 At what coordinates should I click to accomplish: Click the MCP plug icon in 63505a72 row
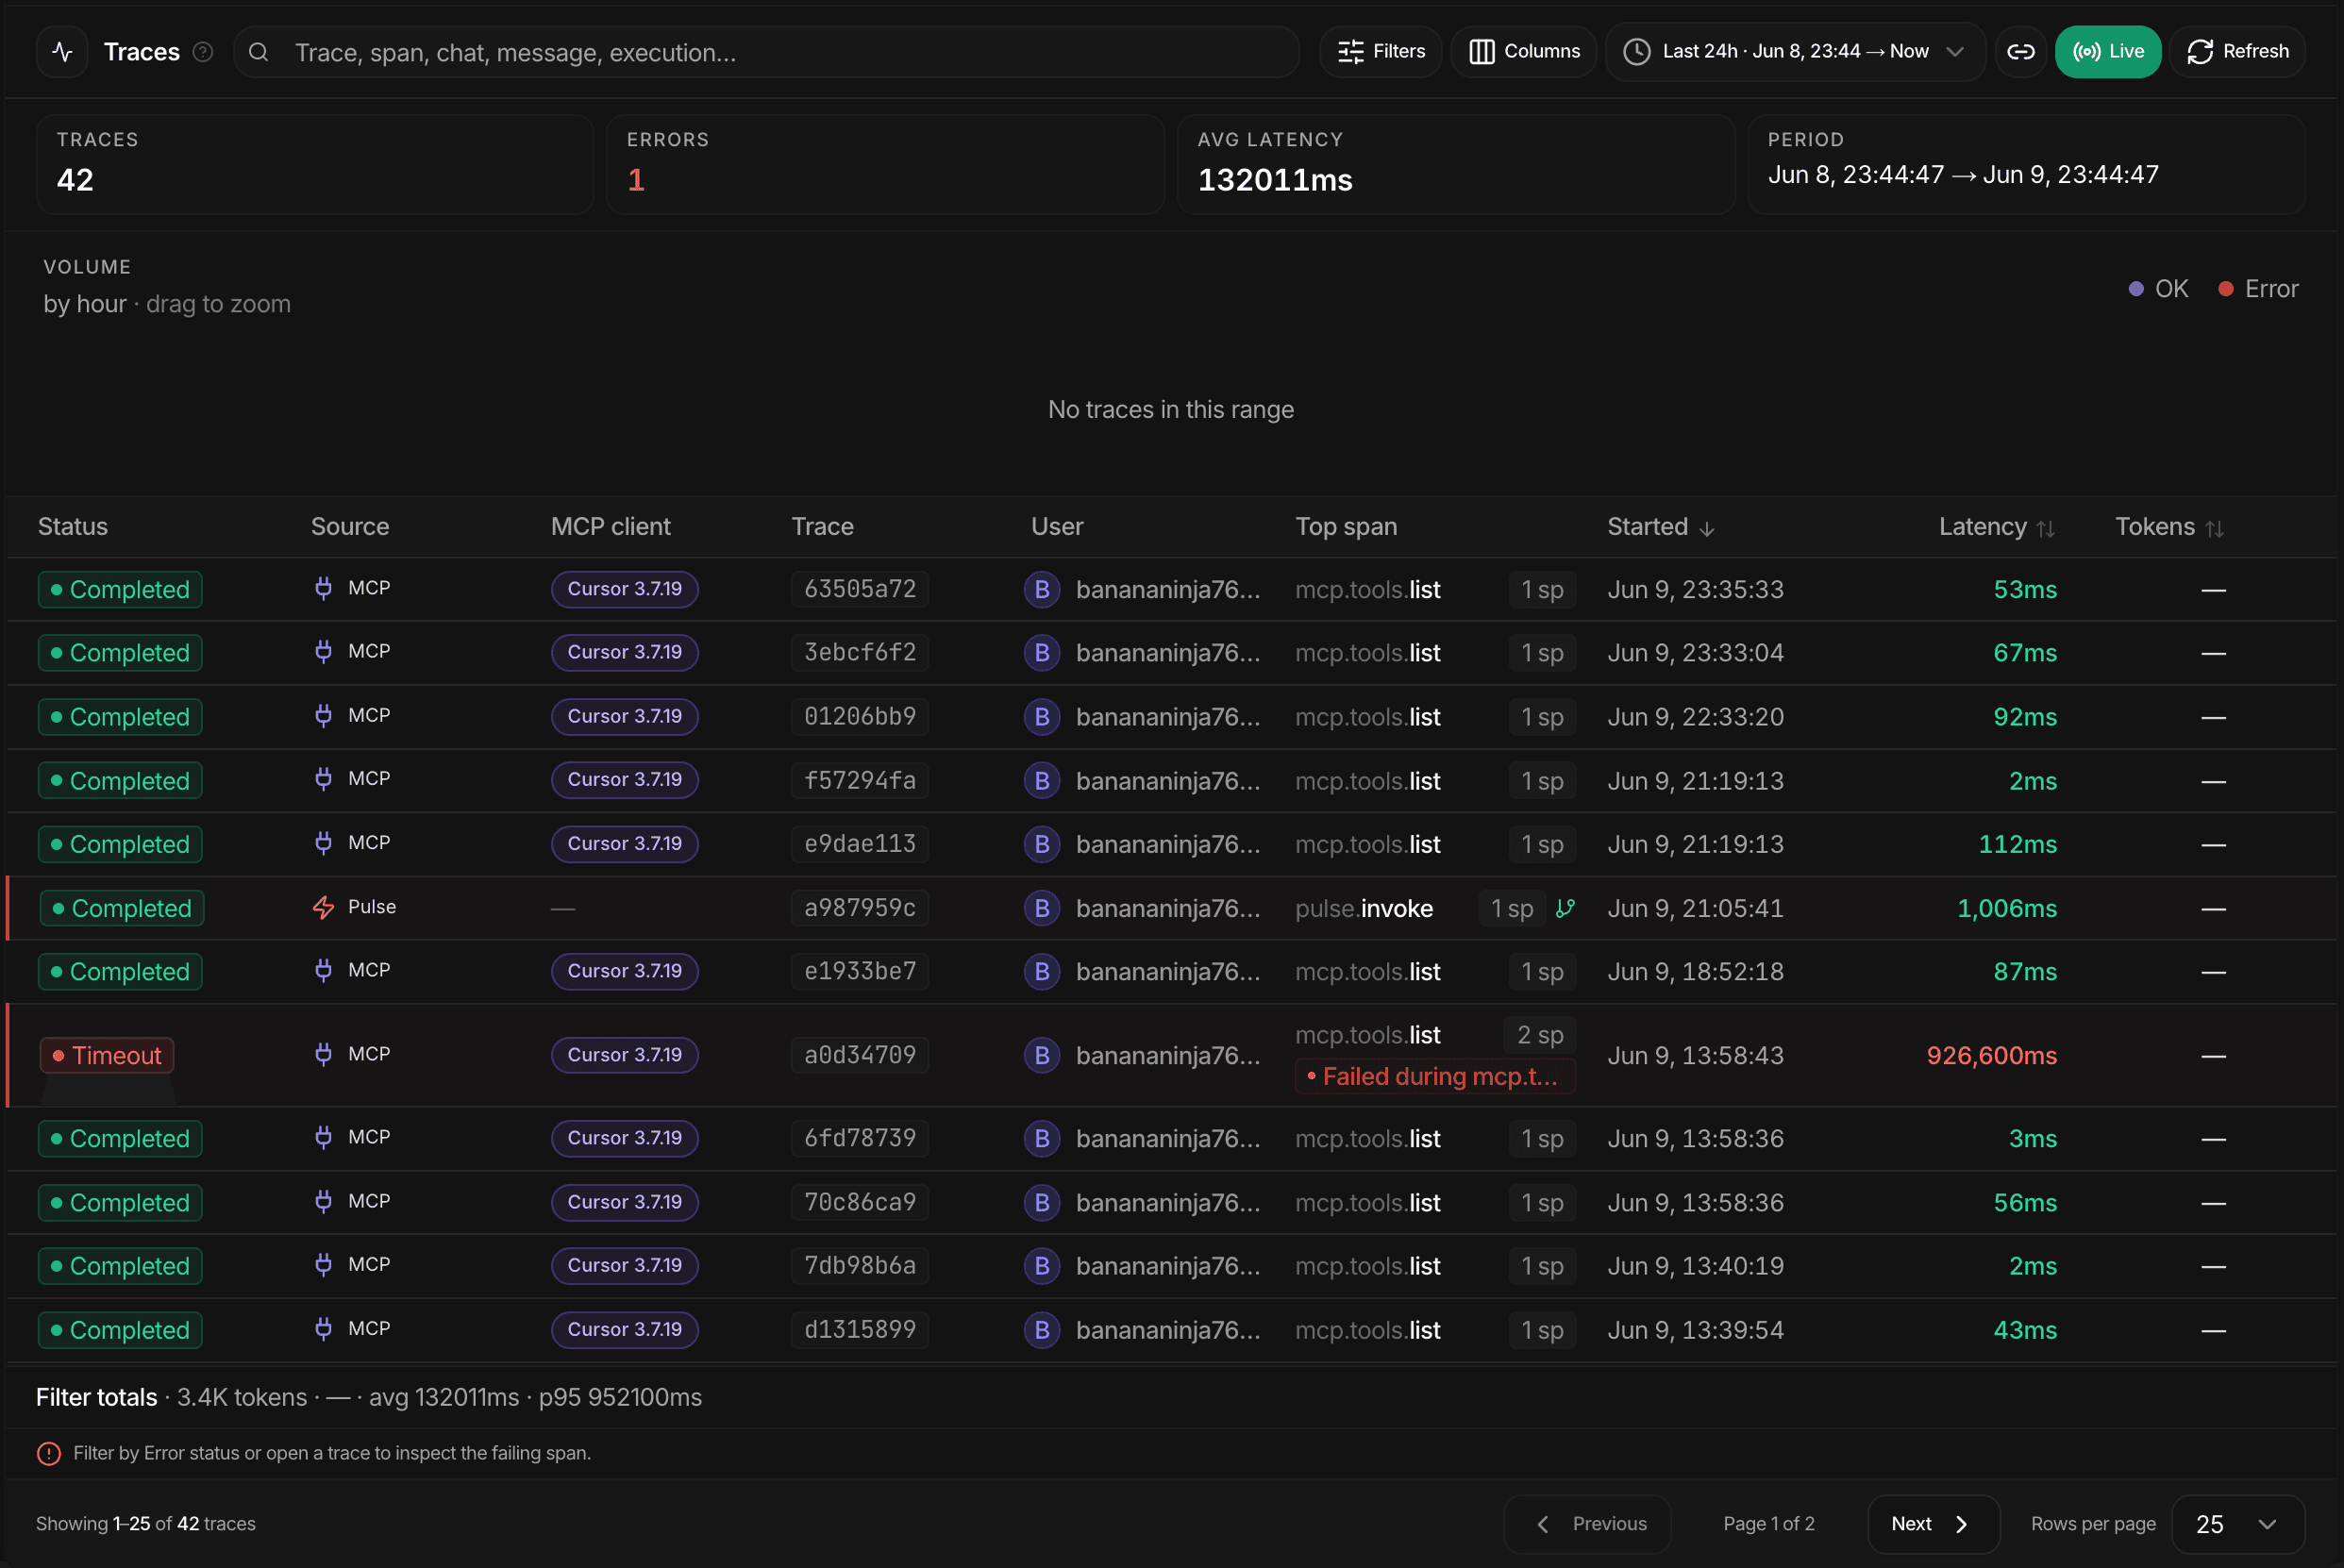click(323, 588)
